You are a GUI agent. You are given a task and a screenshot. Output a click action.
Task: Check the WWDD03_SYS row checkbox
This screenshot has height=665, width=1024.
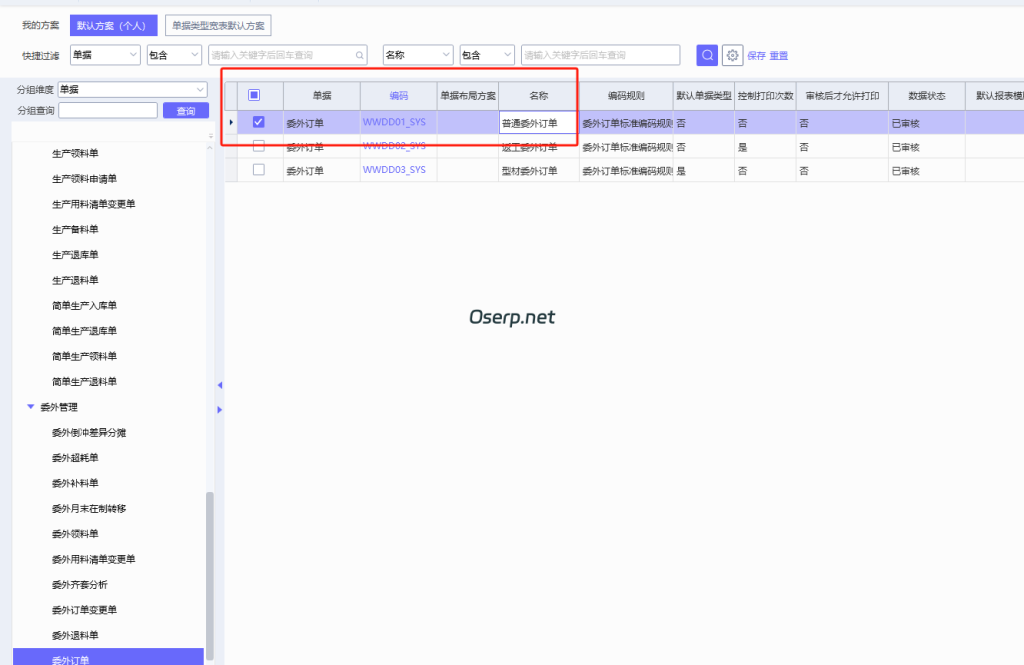tap(259, 170)
